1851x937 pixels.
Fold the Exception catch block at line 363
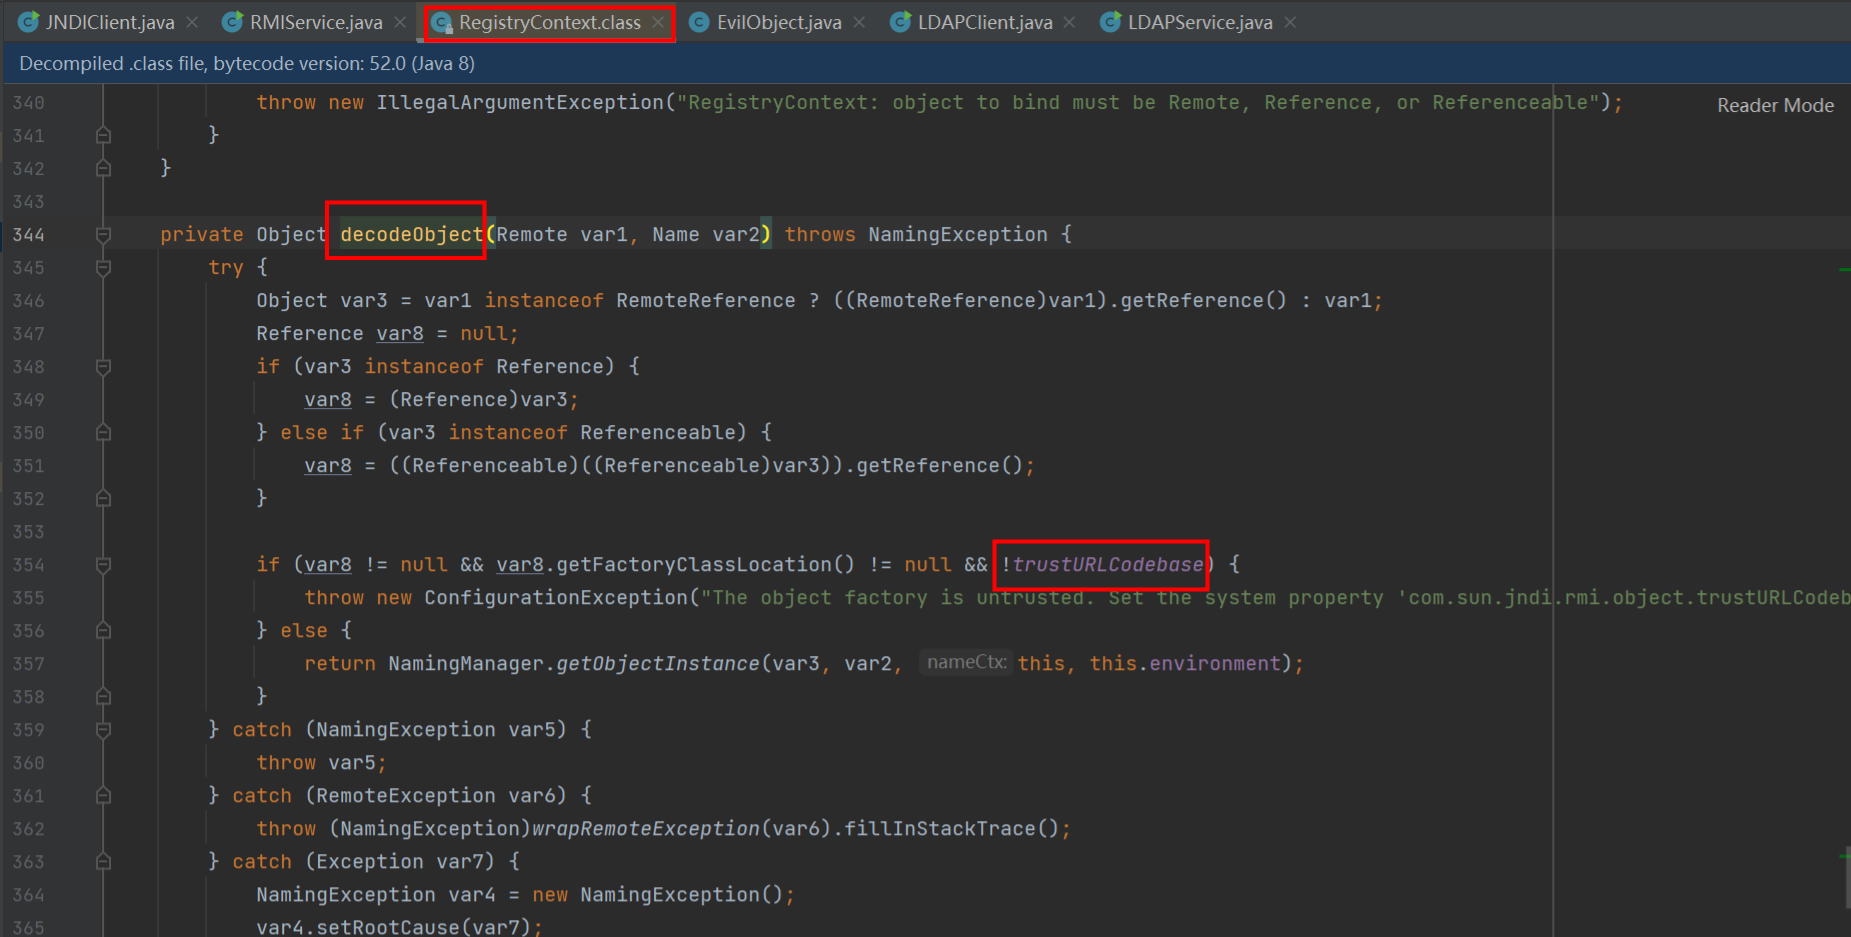coord(103,861)
